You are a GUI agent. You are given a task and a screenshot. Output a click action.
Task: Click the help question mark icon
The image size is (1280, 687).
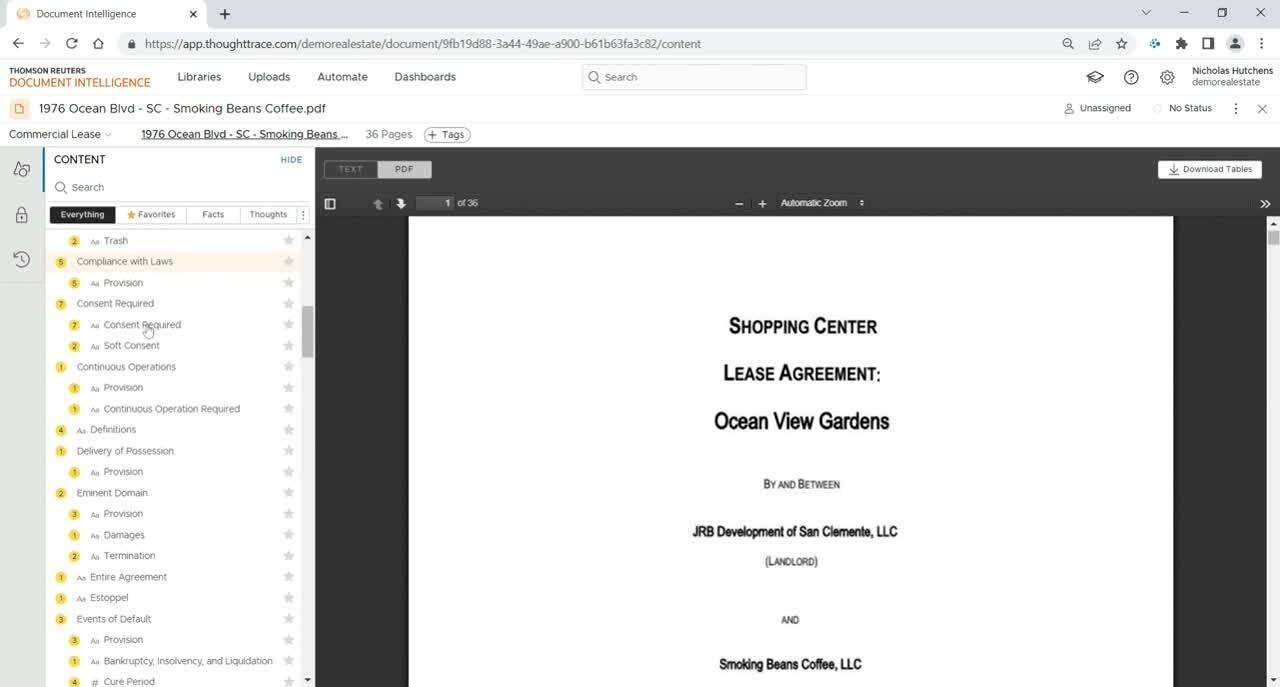[1131, 77]
